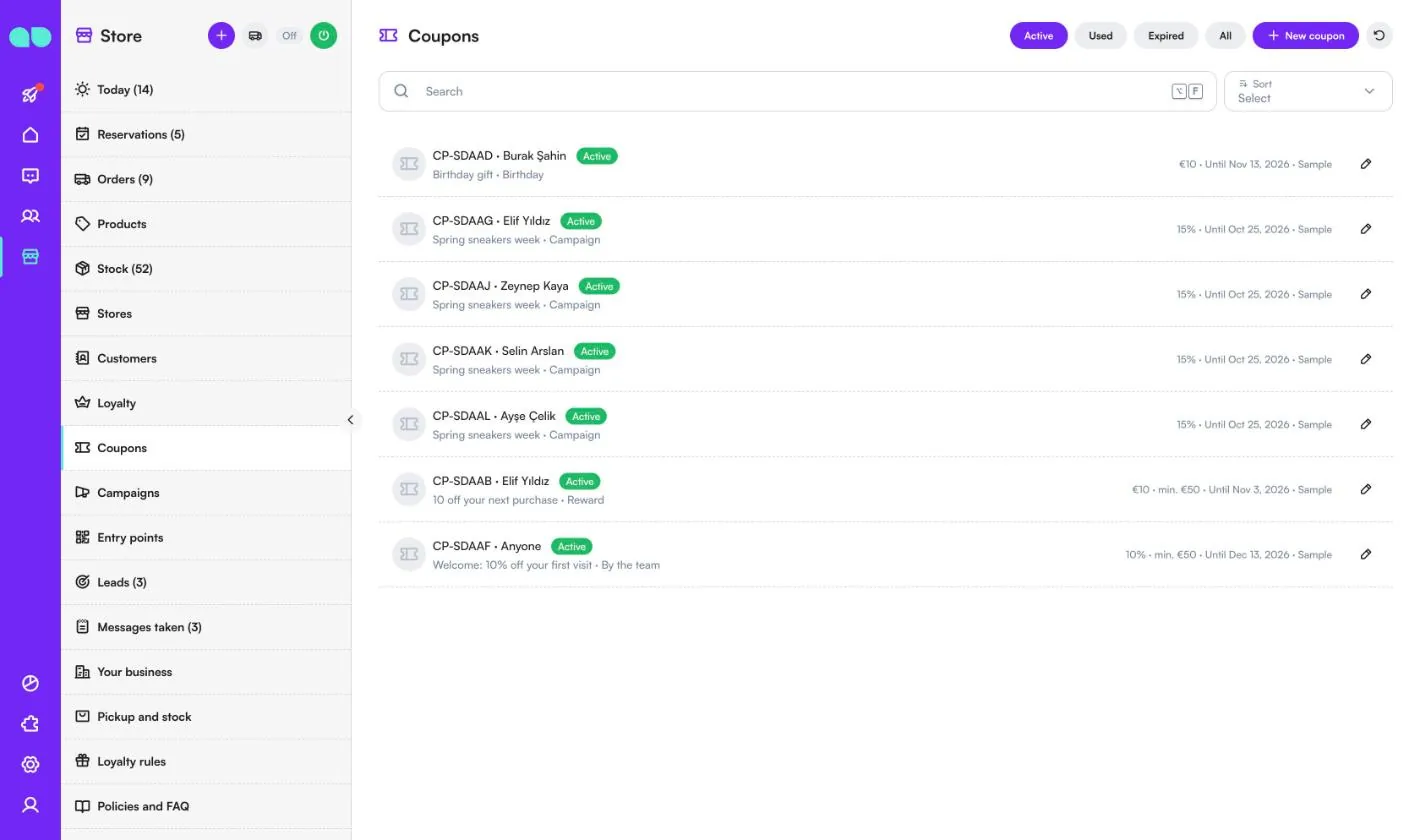Edit coupon CP-SDAAD with pencil icon

[1366, 164]
